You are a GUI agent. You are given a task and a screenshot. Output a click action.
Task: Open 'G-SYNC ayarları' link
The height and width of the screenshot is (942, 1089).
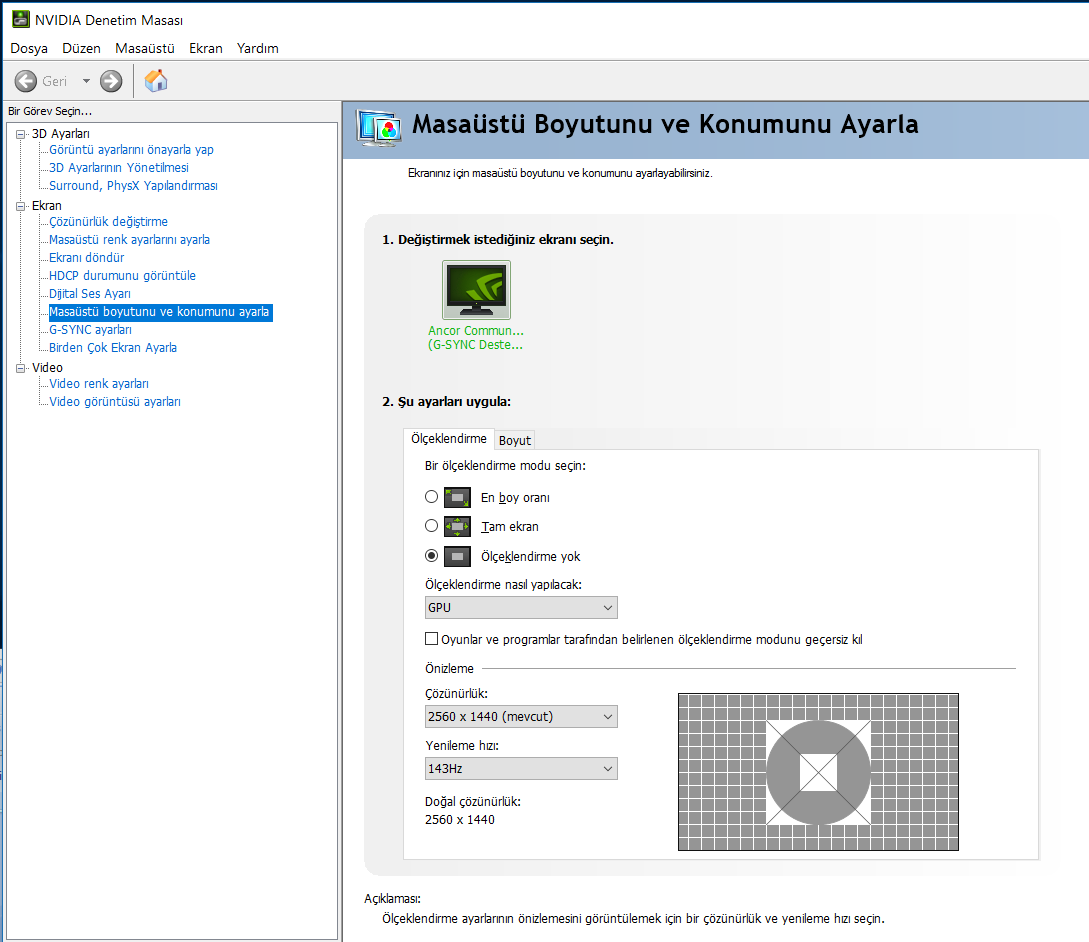[90, 331]
